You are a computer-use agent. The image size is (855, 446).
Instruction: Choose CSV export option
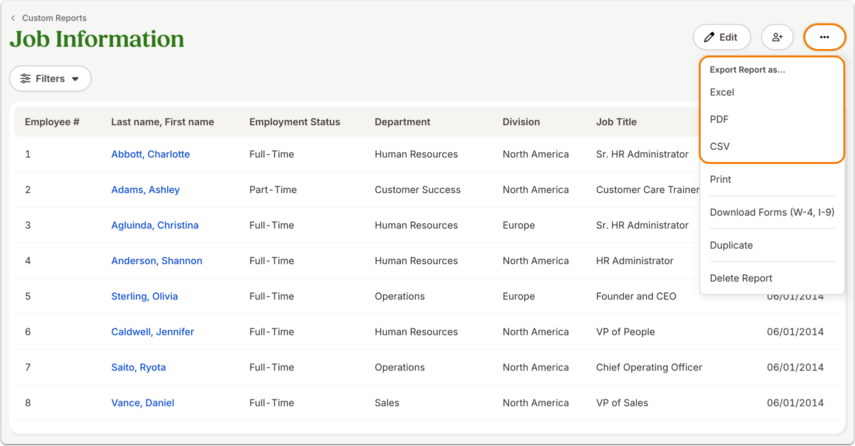[x=719, y=146]
